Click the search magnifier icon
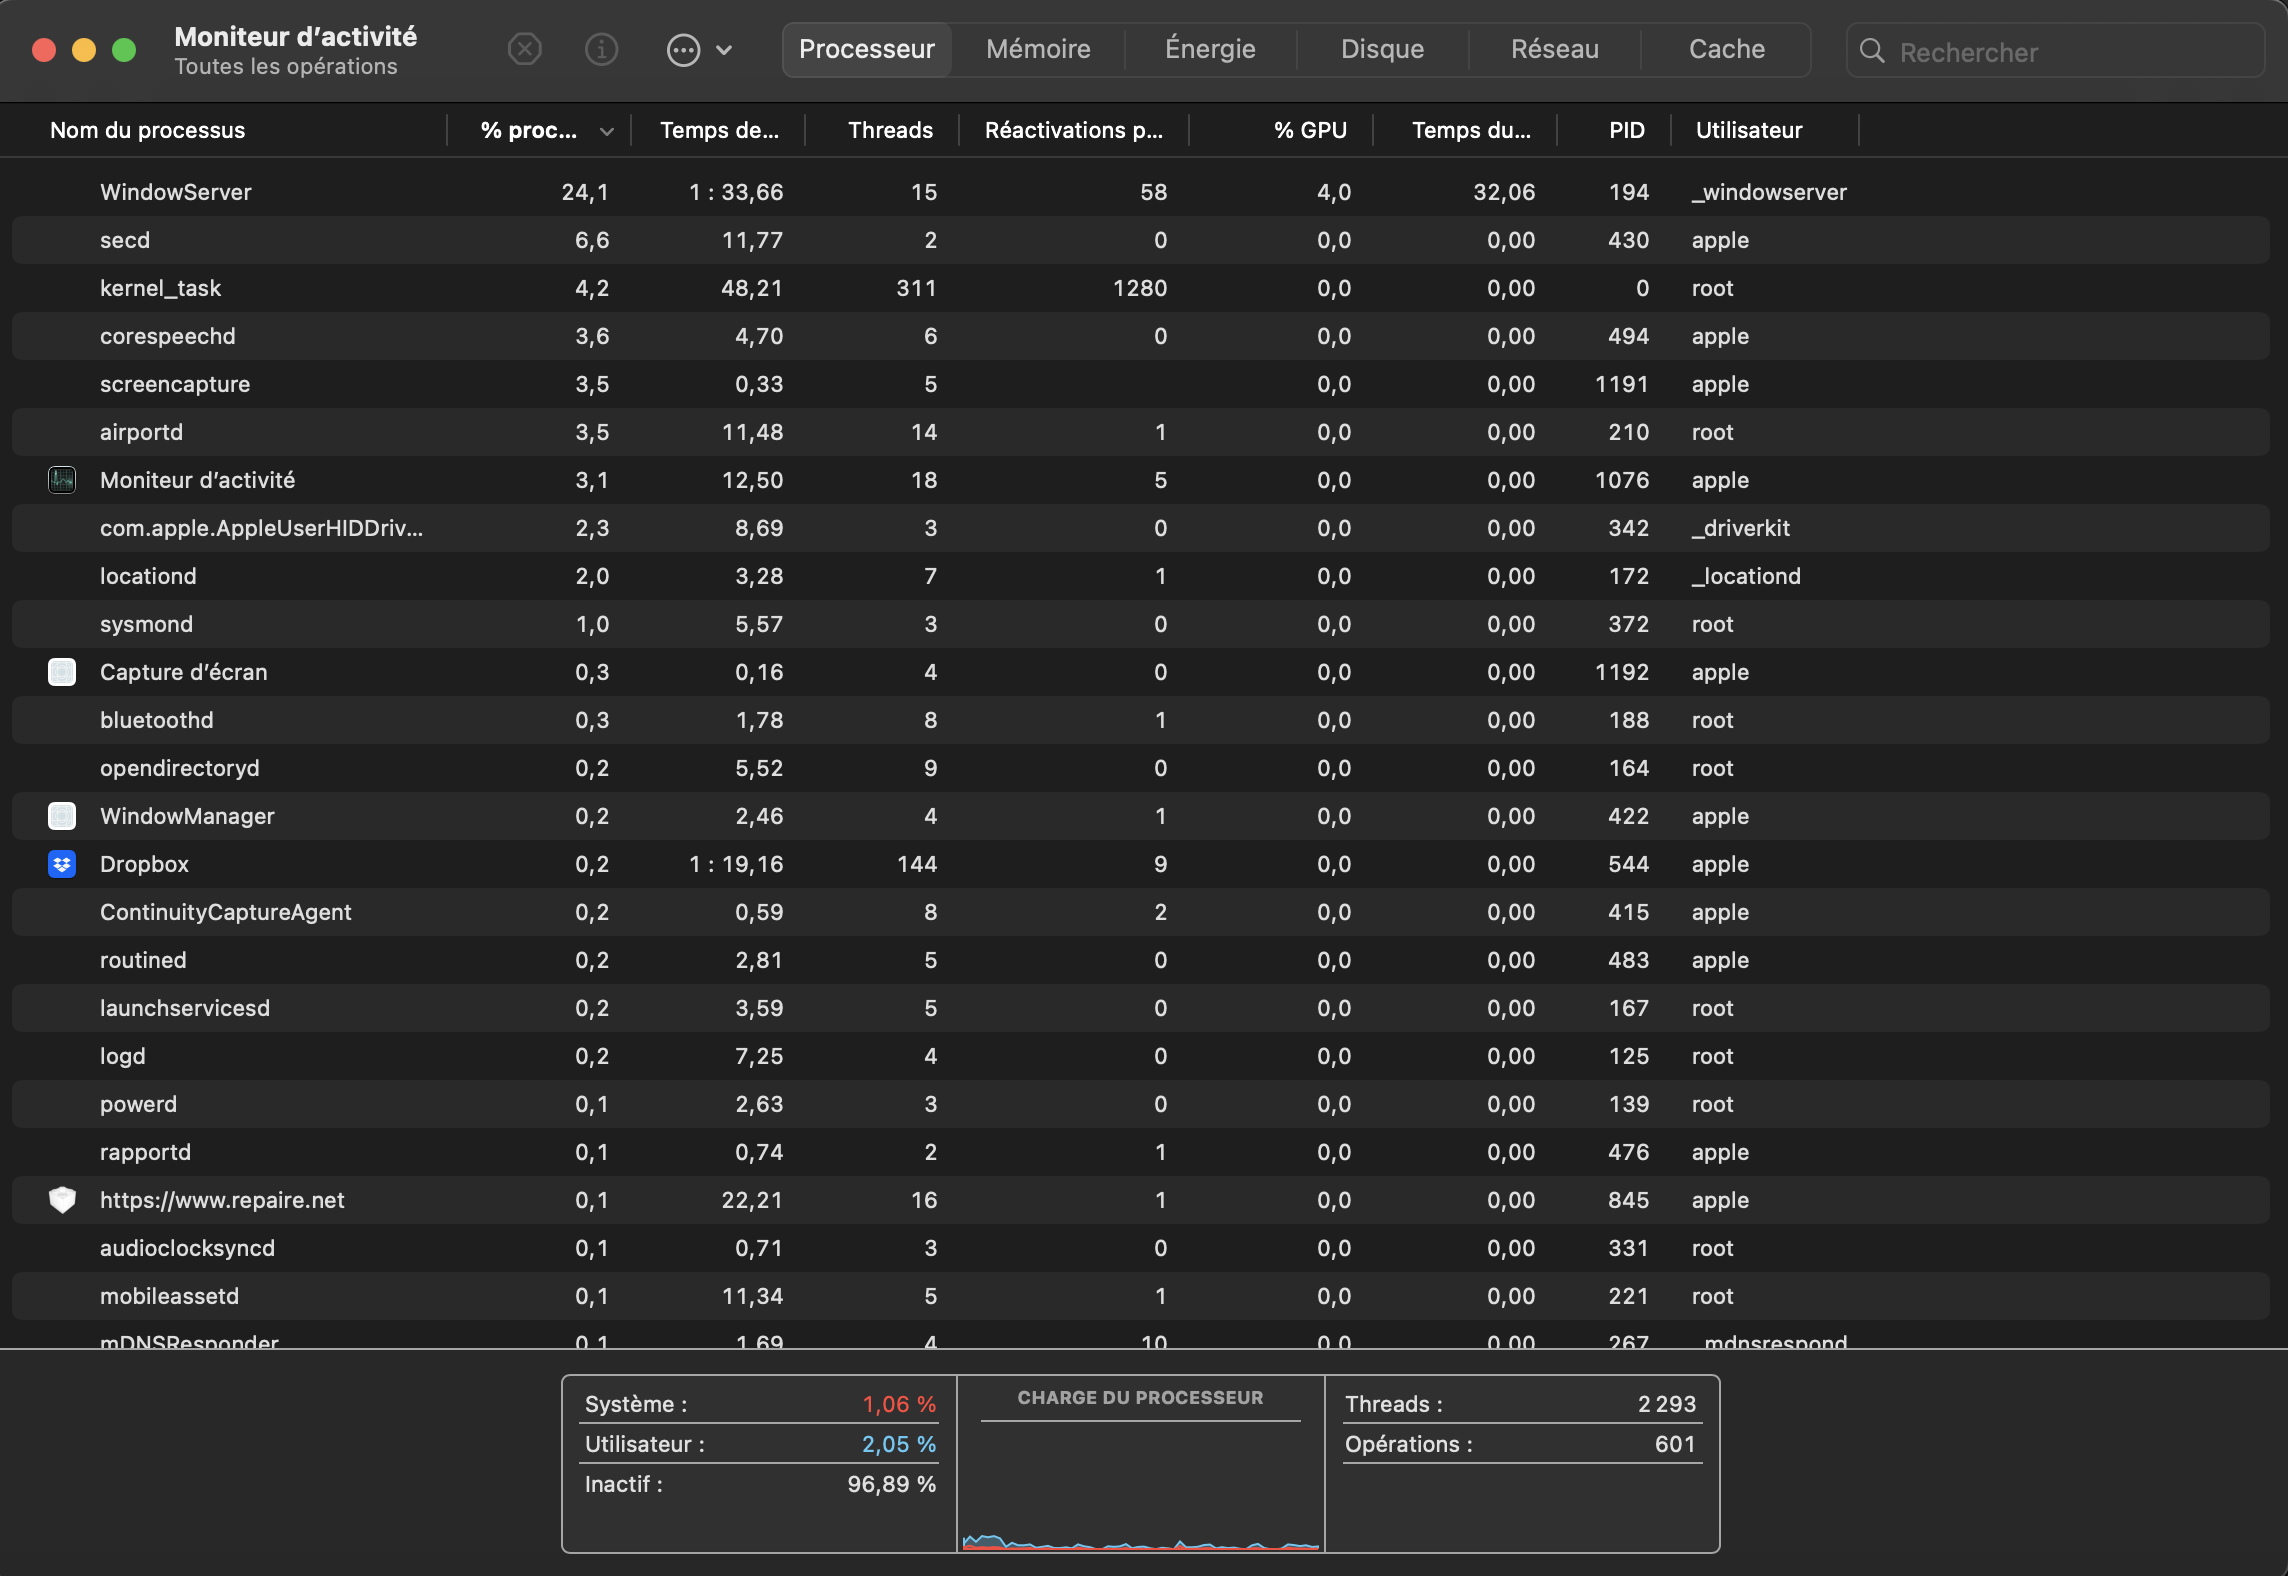This screenshot has height=1576, width=2288. pos(1871,51)
